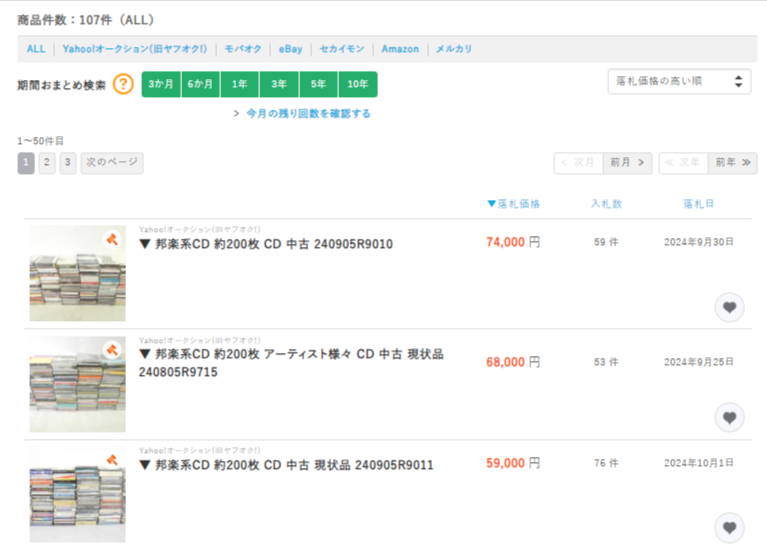
Task: Favorite the 74,000 yen listing heart icon
Action: point(729,307)
